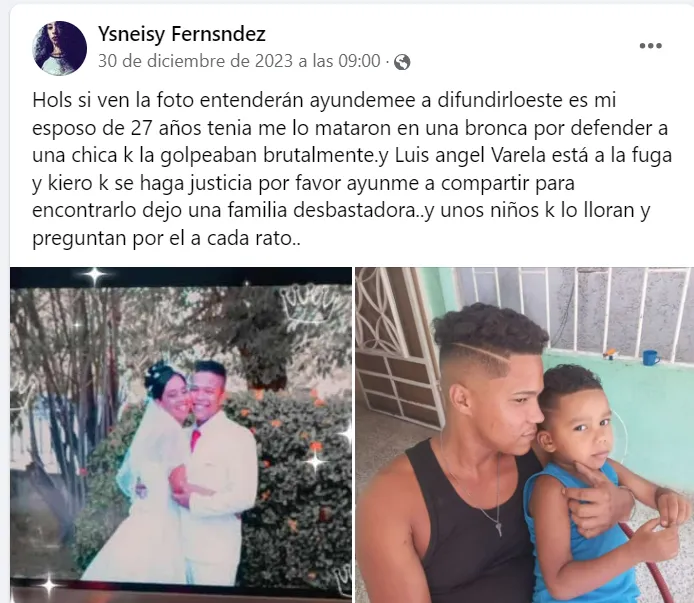
Task: Click the blue mug in the right photo
Action: pos(651,357)
